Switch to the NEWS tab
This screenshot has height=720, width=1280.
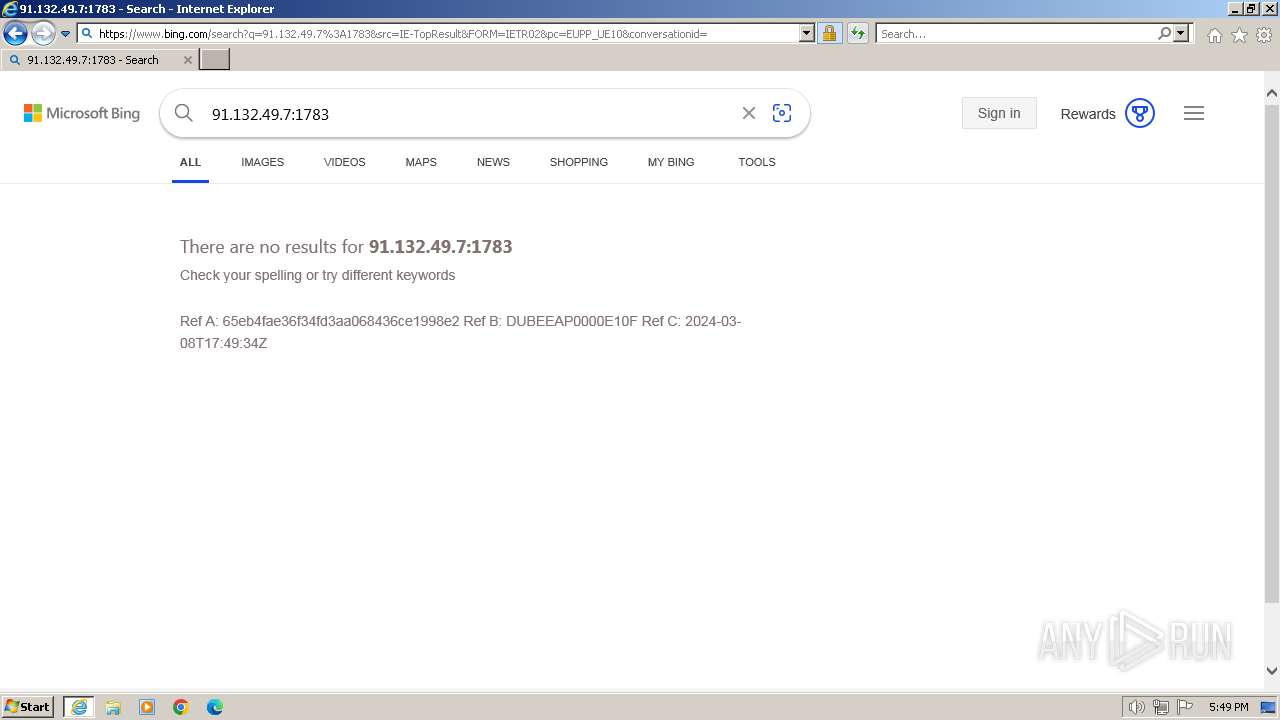[493, 162]
